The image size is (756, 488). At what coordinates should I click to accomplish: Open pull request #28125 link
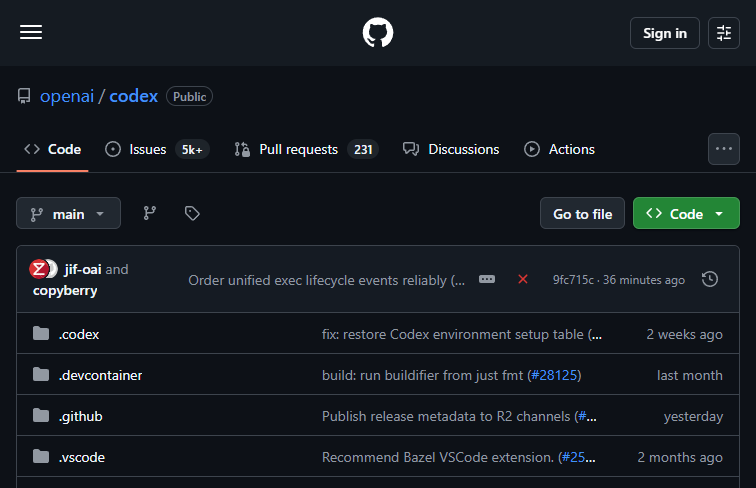click(x=554, y=375)
